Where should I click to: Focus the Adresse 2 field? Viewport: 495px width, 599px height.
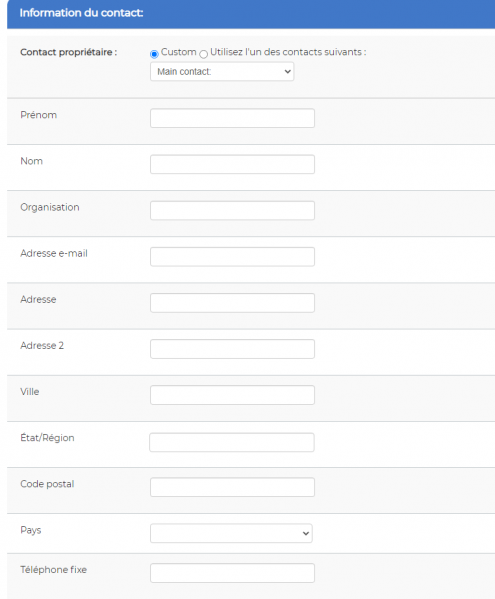click(x=232, y=349)
